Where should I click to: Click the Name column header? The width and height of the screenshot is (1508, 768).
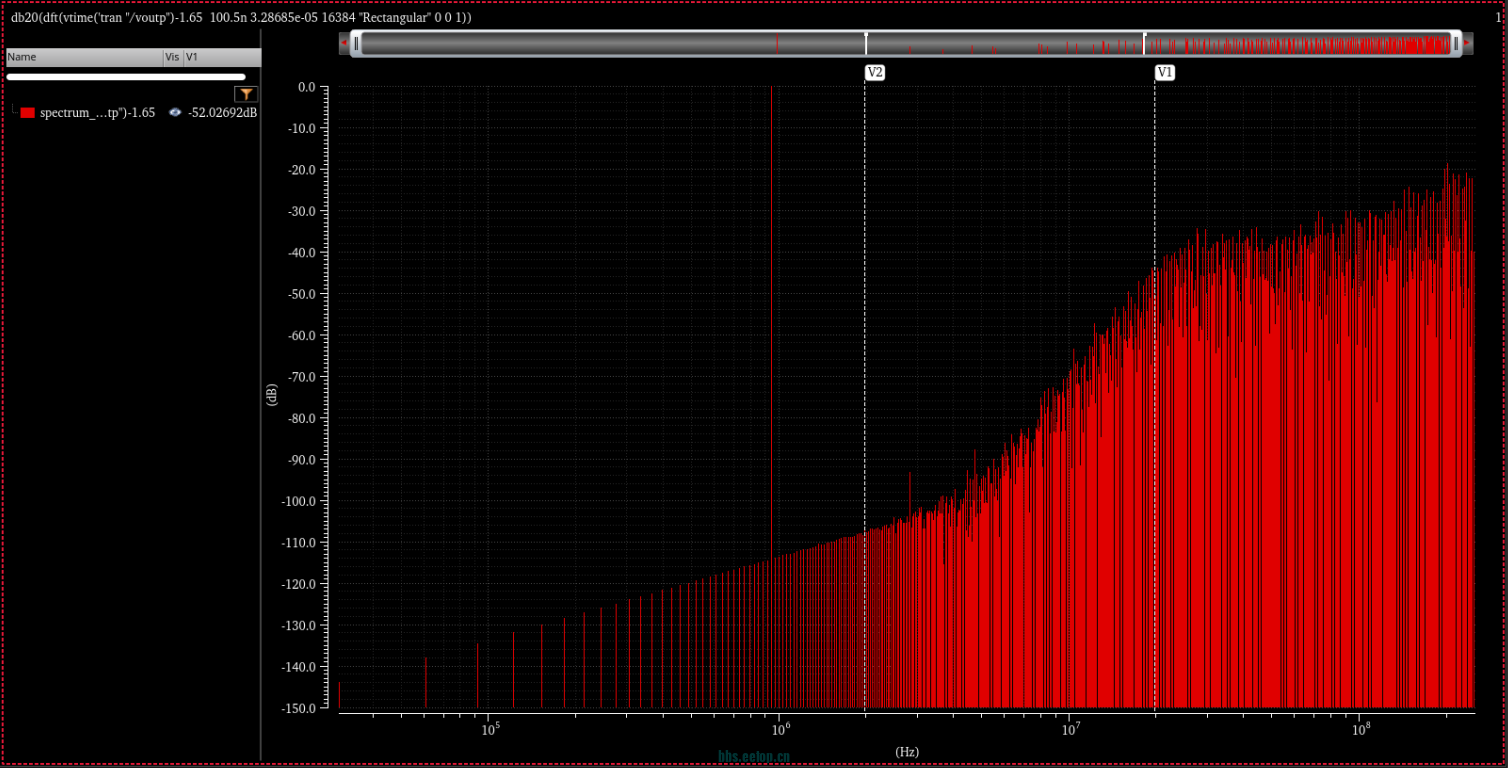click(x=22, y=57)
